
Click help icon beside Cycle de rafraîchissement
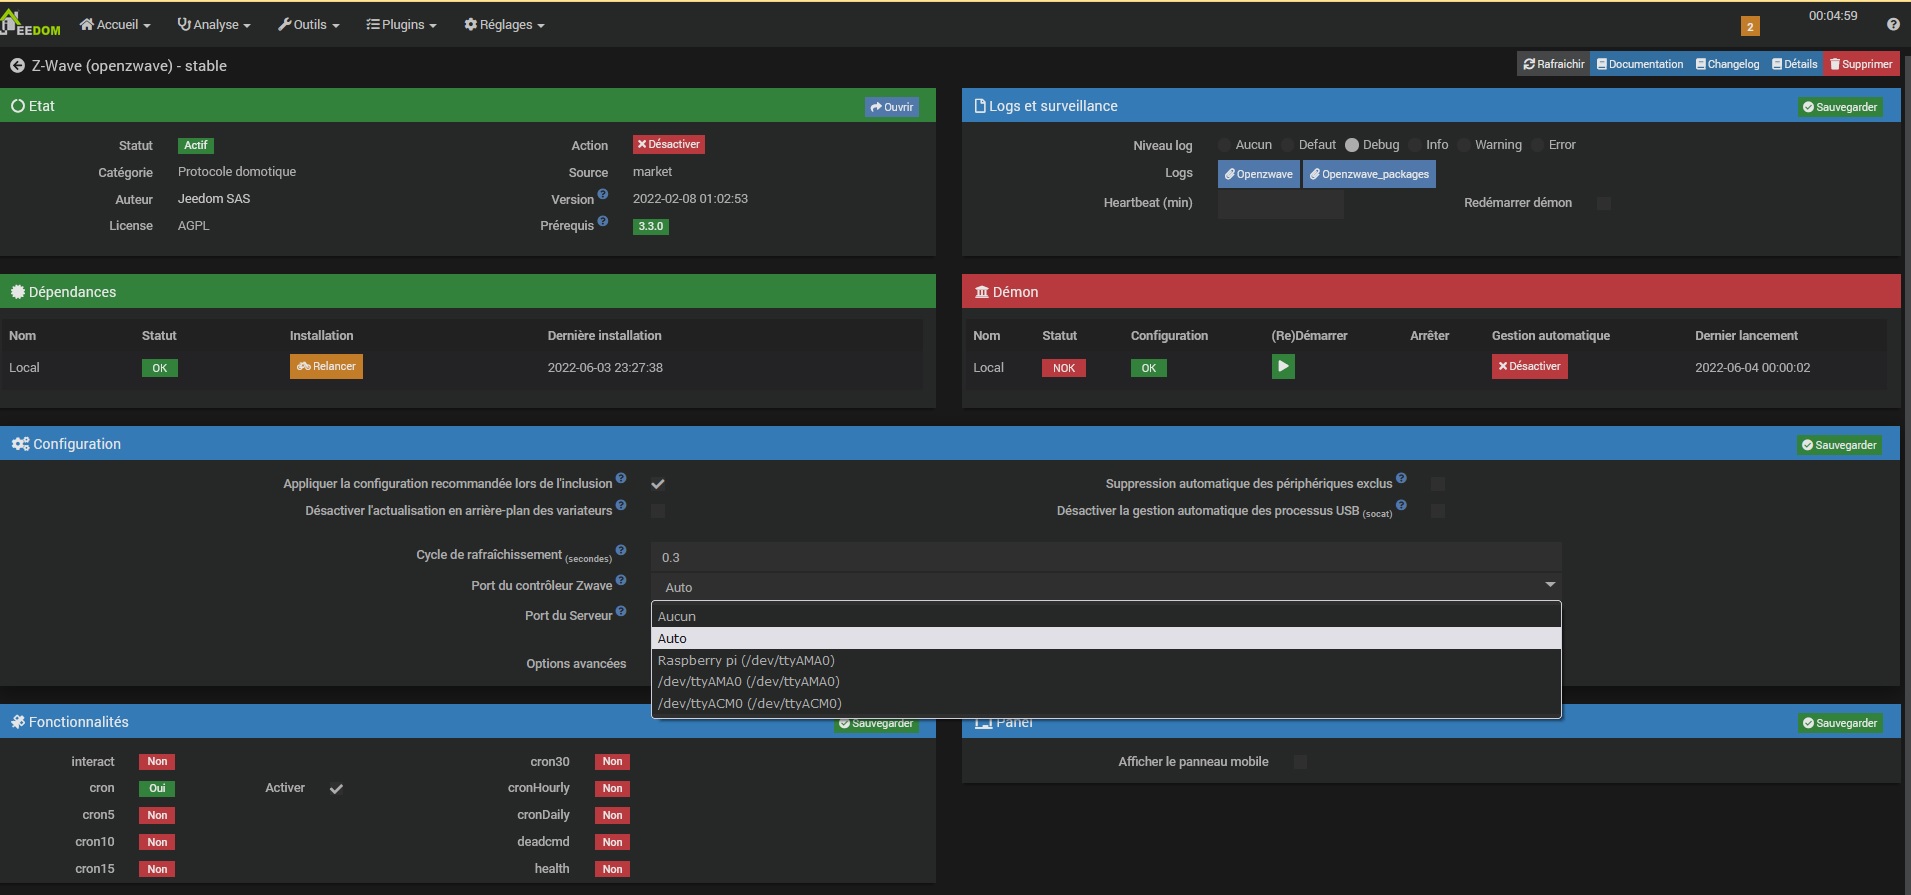621,550
